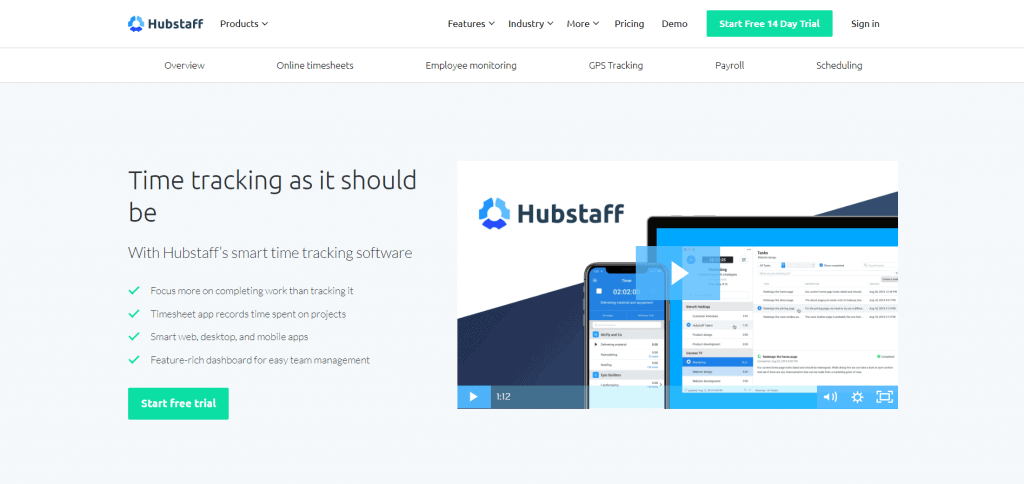Click the Hubstaff logo inside the video
Viewport: 1024px width, 484px height.
click(551, 214)
